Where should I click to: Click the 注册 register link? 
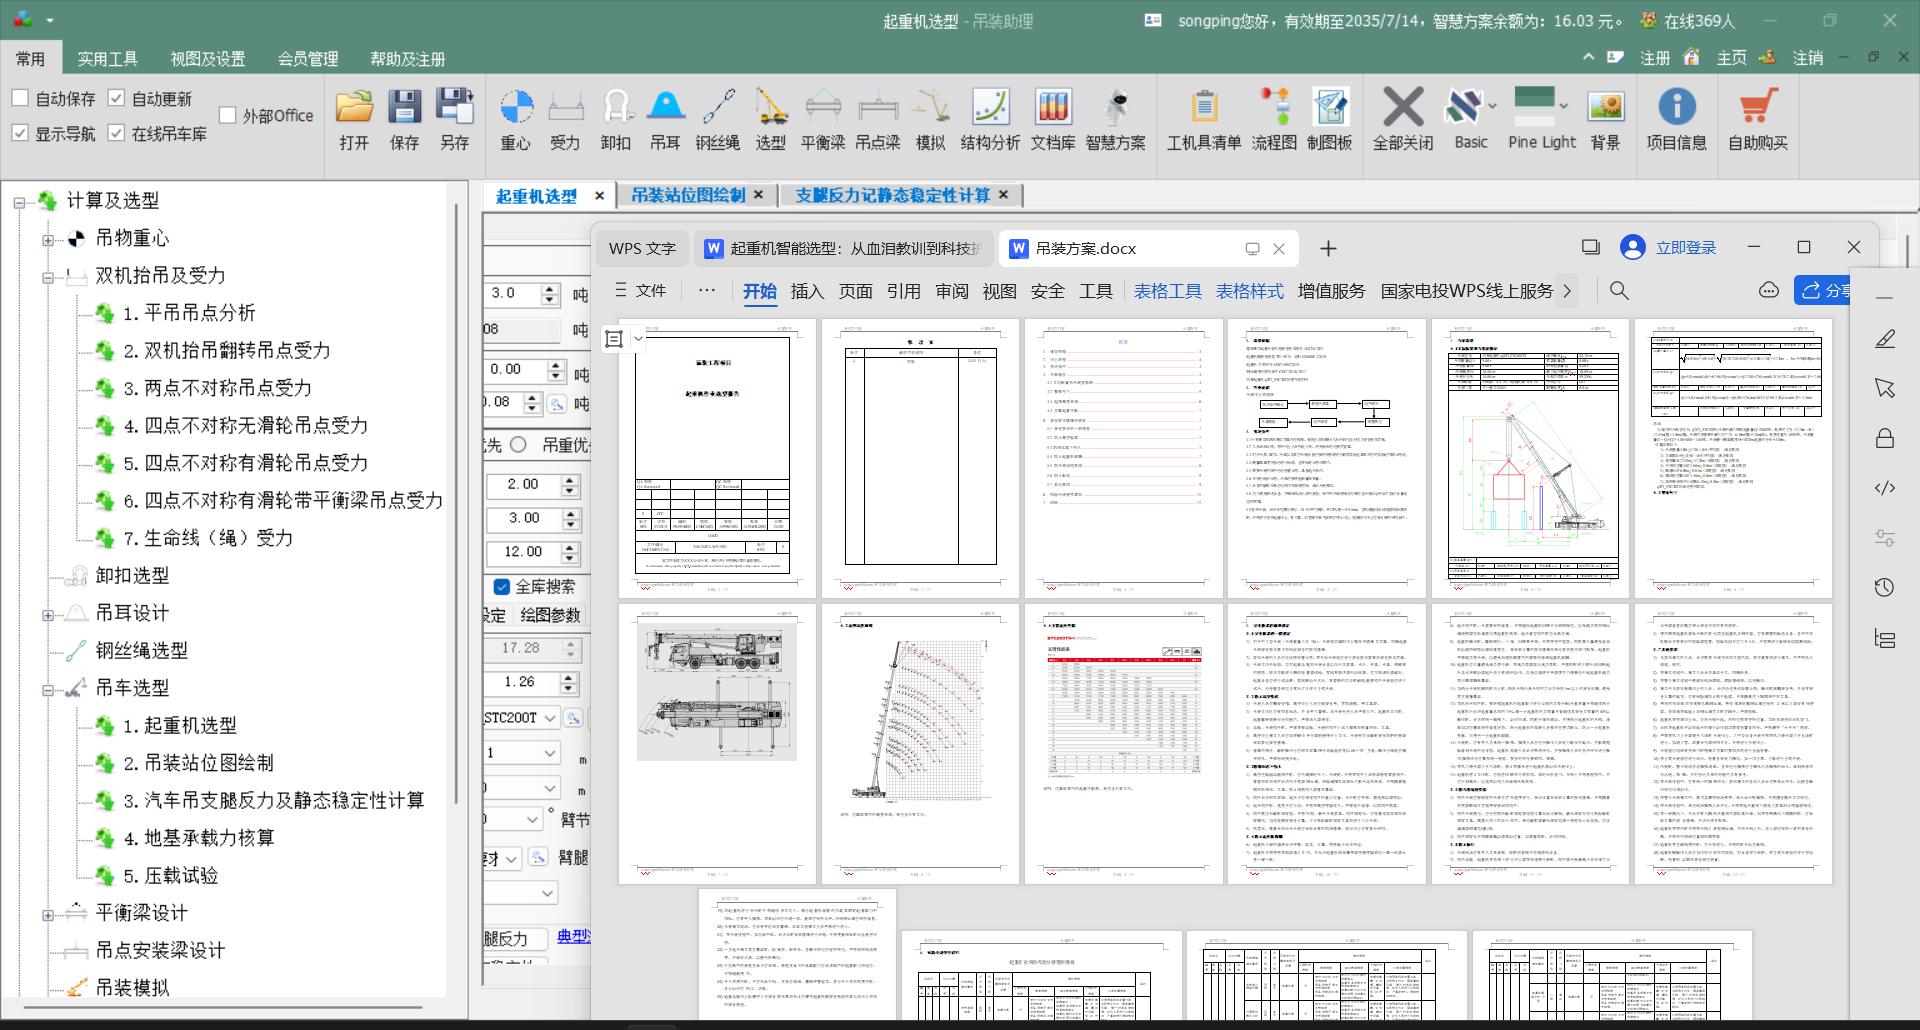pyautogui.click(x=1655, y=58)
